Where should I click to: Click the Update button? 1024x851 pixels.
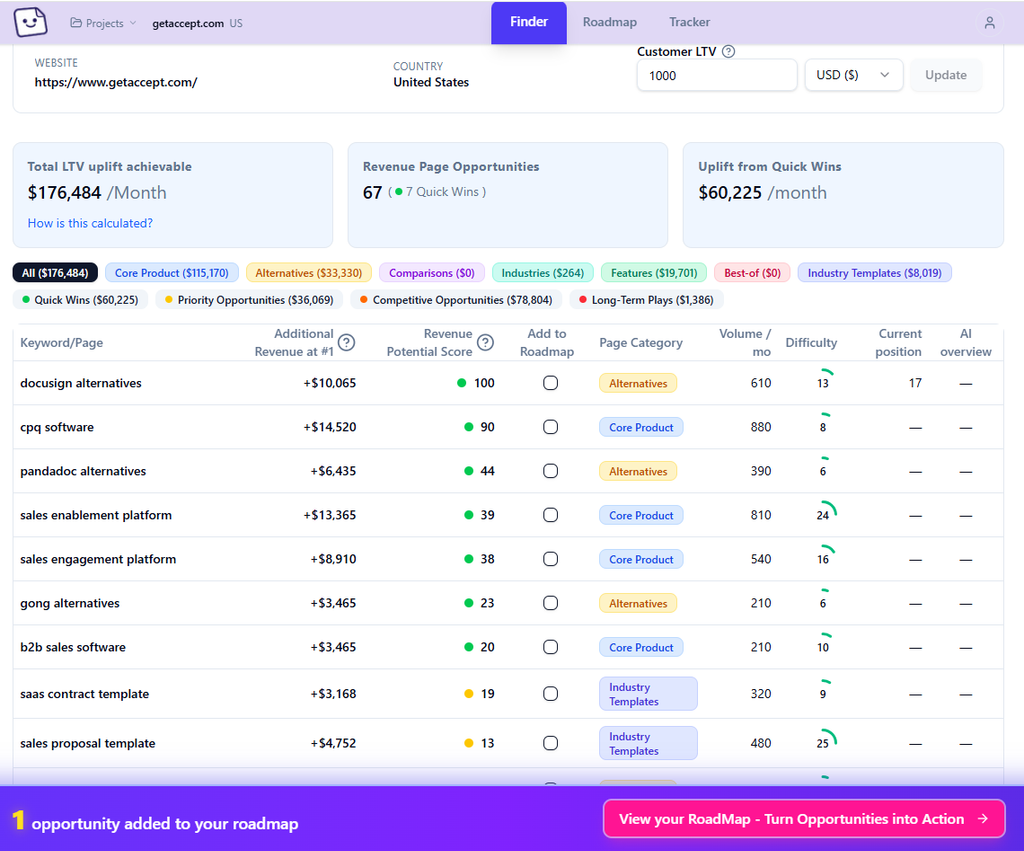(x=946, y=75)
